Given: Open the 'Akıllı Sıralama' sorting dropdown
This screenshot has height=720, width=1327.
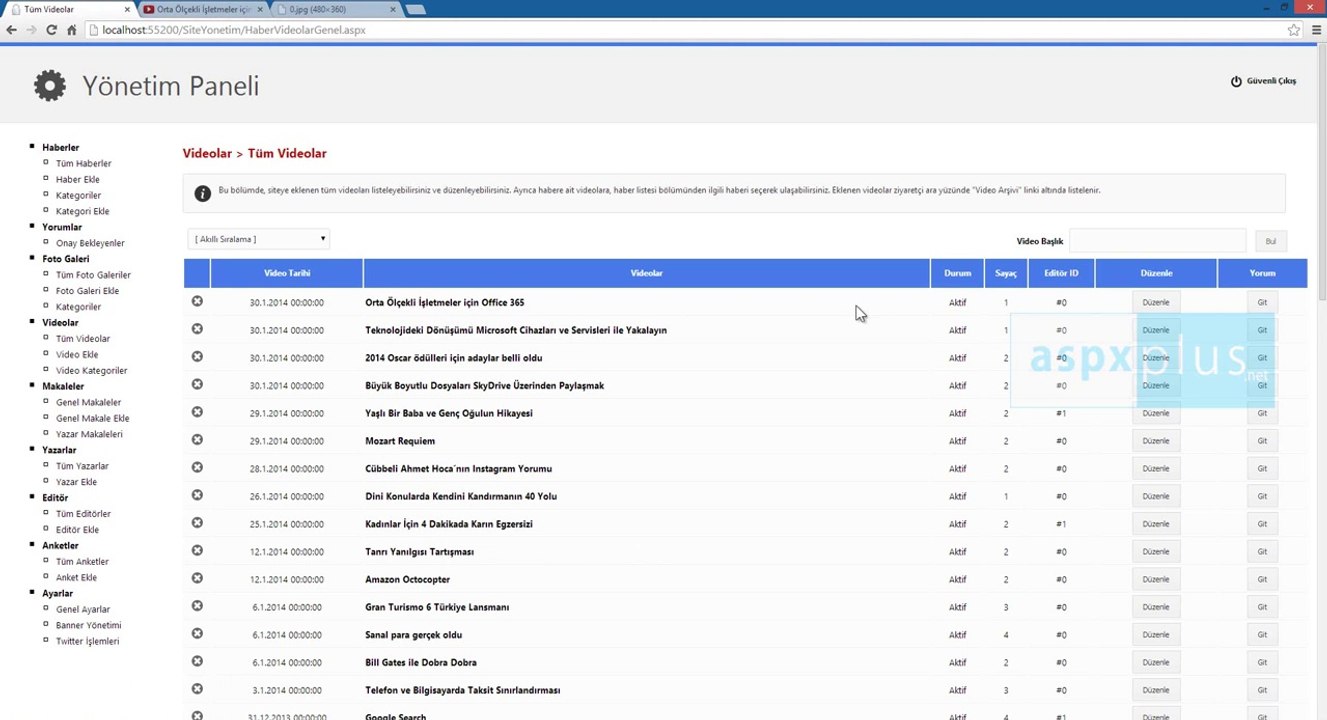Looking at the screenshot, I should tap(259, 239).
